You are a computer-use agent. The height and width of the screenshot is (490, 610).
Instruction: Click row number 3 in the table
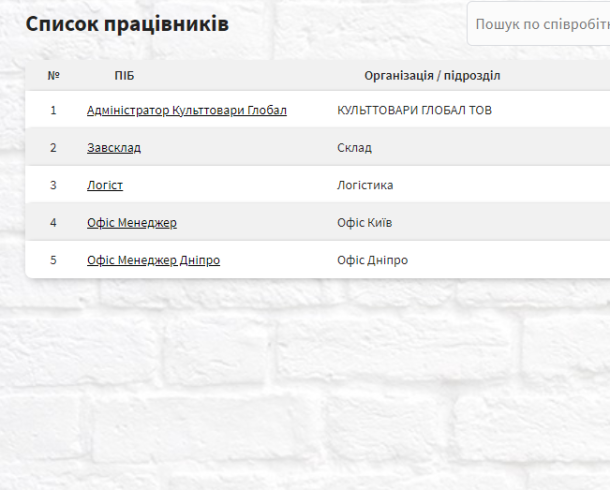[x=53, y=185]
